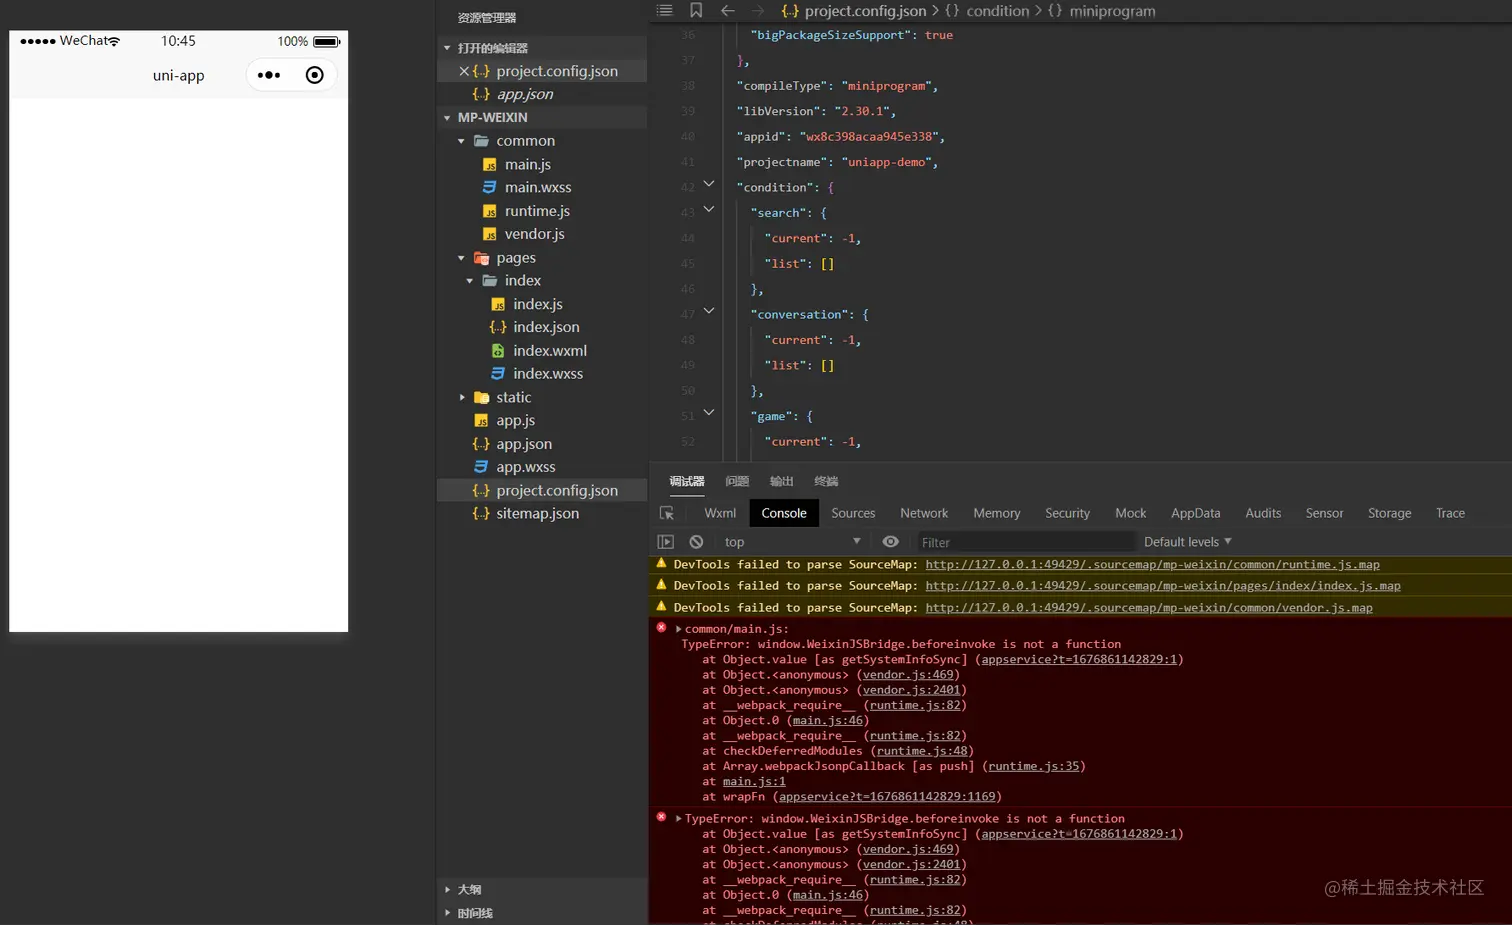Viewport: 1512px width, 925px height.
Task: Expand the 时间线 timeline section
Action: click(x=447, y=913)
